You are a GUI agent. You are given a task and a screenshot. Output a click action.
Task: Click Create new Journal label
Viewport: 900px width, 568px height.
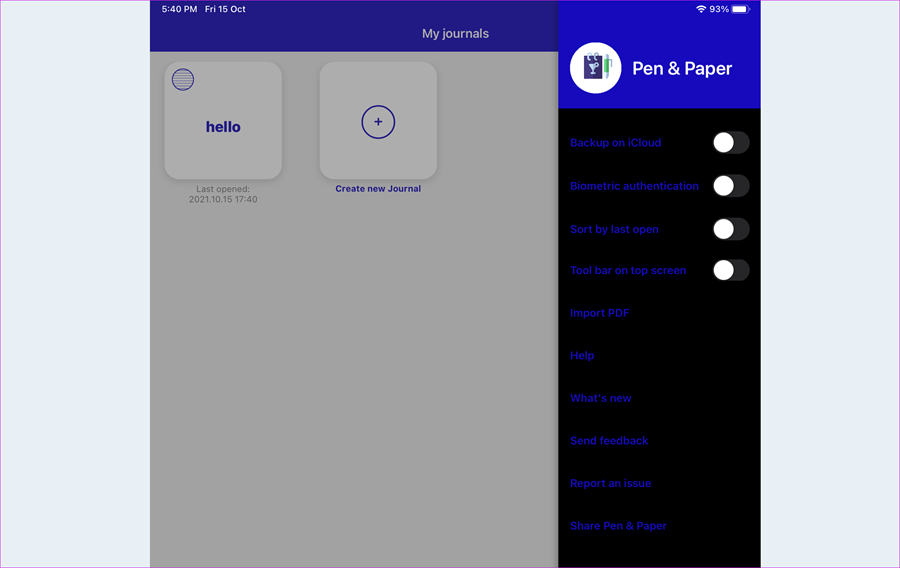(378, 189)
